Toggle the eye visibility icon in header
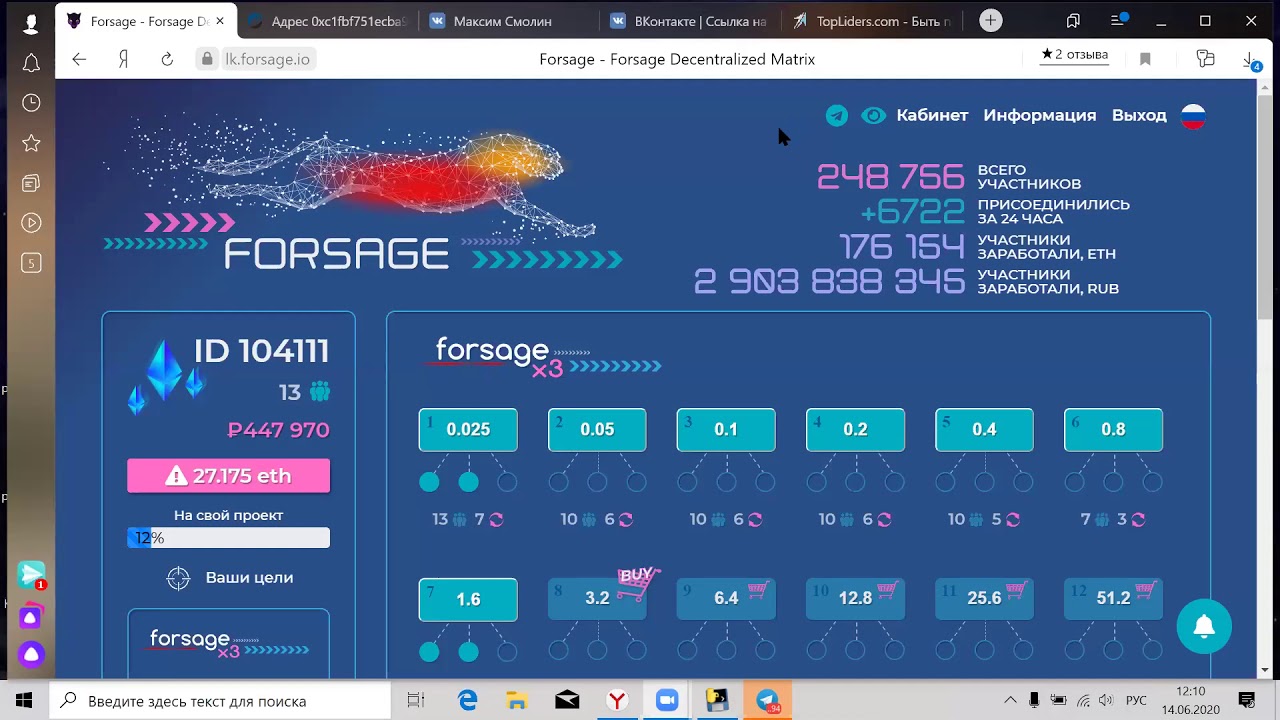The image size is (1280, 720). coord(873,116)
